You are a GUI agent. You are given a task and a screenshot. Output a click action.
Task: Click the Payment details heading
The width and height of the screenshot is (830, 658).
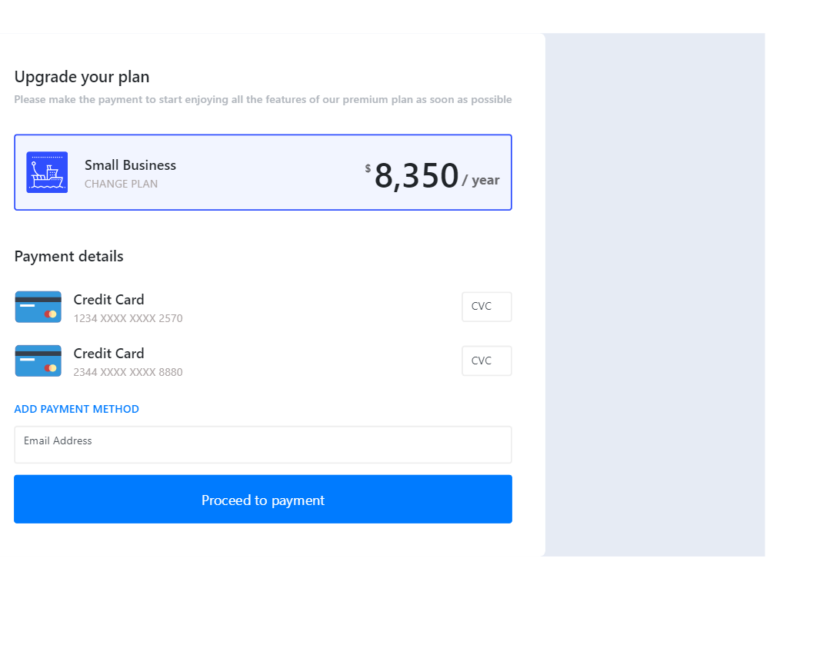pyautogui.click(x=69, y=256)
